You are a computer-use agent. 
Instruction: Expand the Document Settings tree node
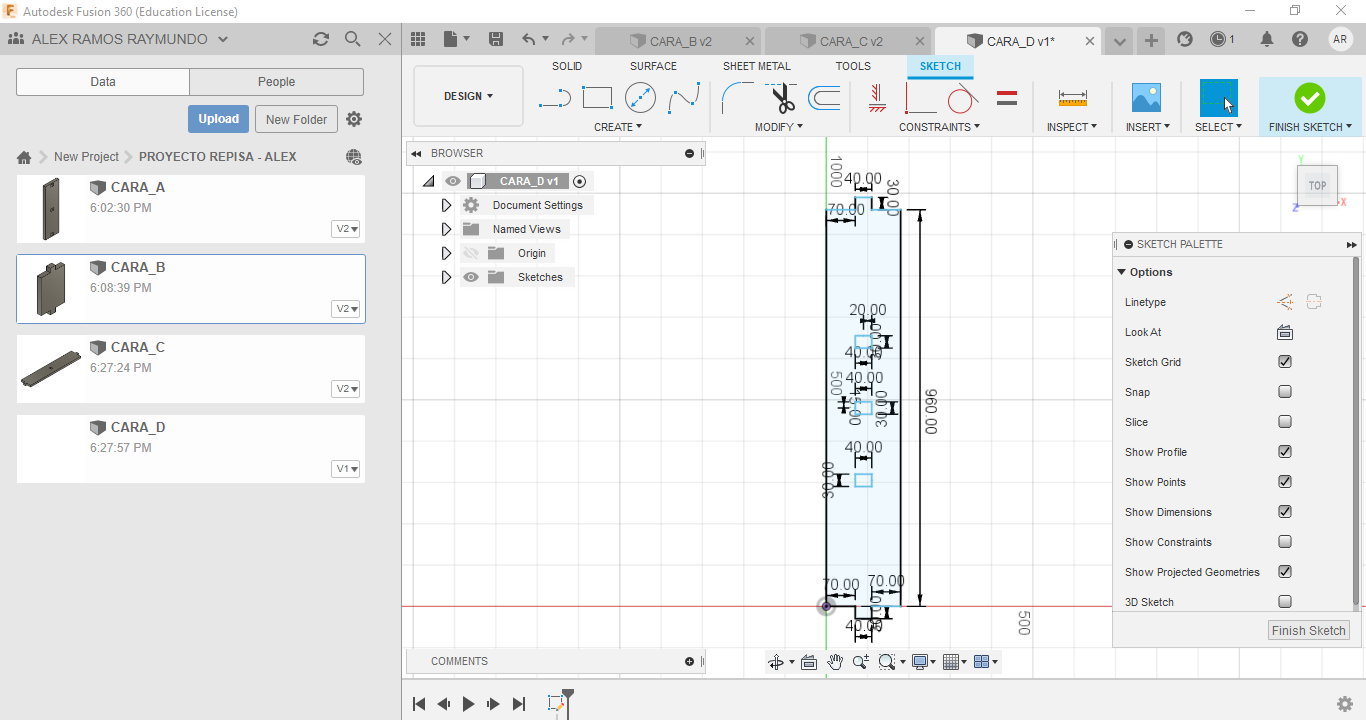447,205
